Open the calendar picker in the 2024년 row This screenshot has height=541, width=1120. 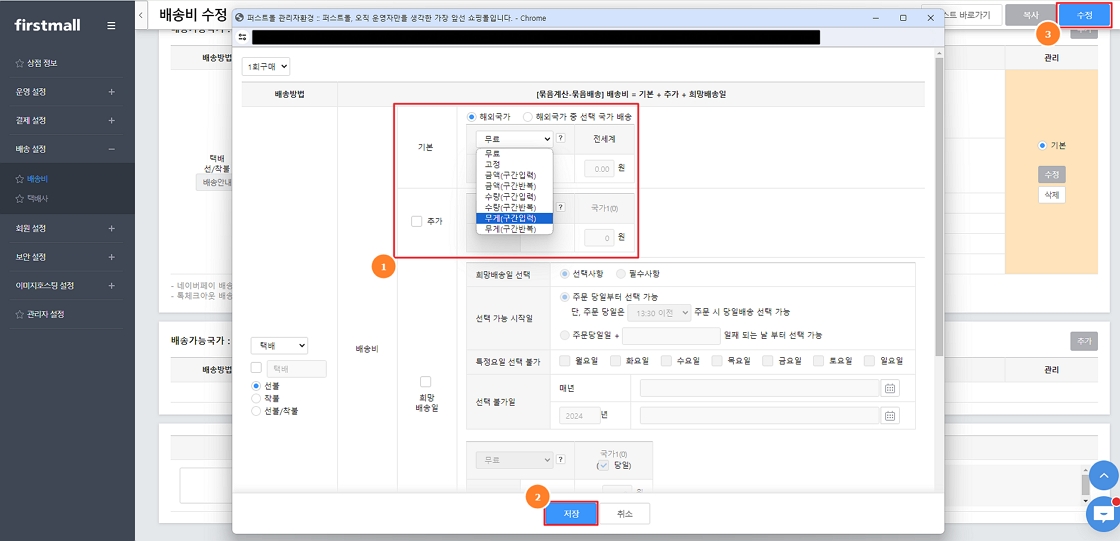pos(890,415)
